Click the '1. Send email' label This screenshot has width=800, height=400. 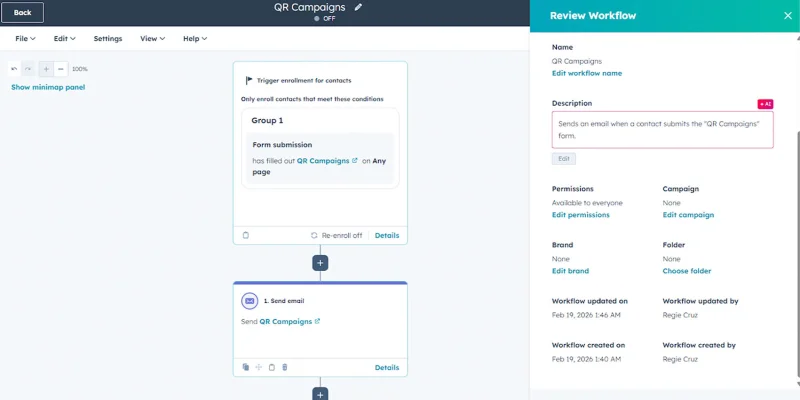click(x=284, y=301)
